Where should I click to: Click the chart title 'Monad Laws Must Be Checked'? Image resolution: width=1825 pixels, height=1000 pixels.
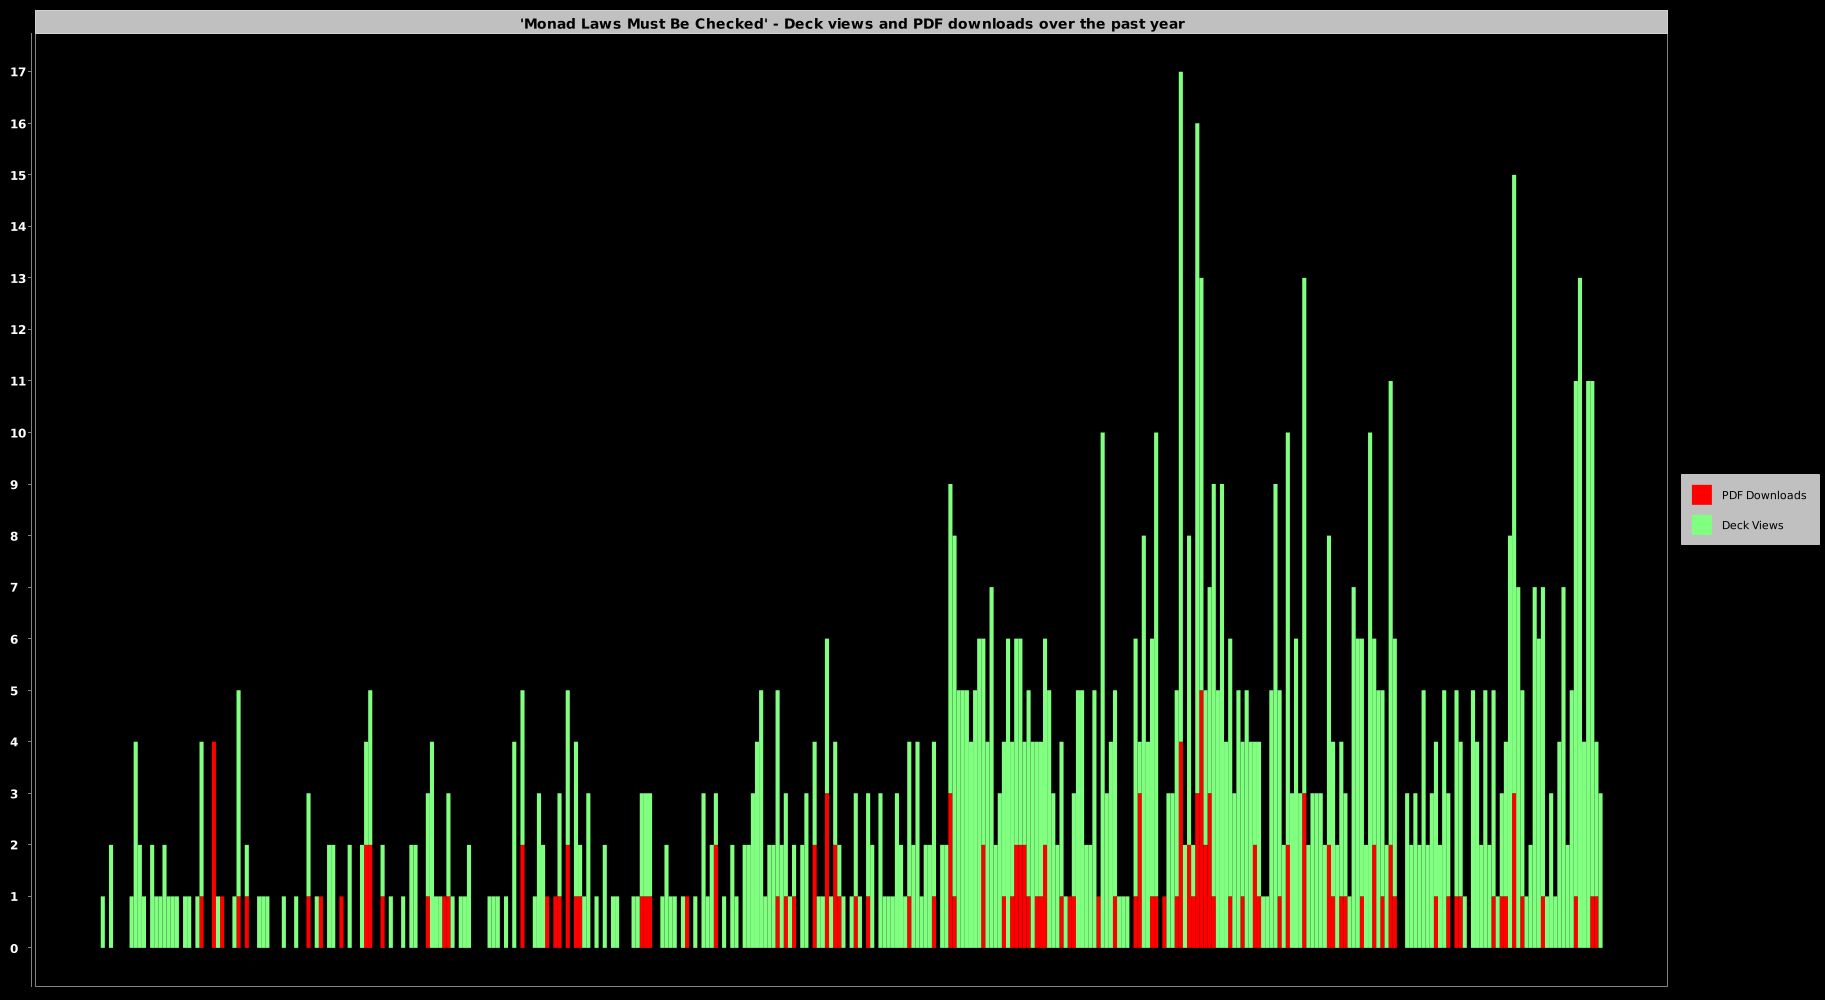tap(852, 23)
